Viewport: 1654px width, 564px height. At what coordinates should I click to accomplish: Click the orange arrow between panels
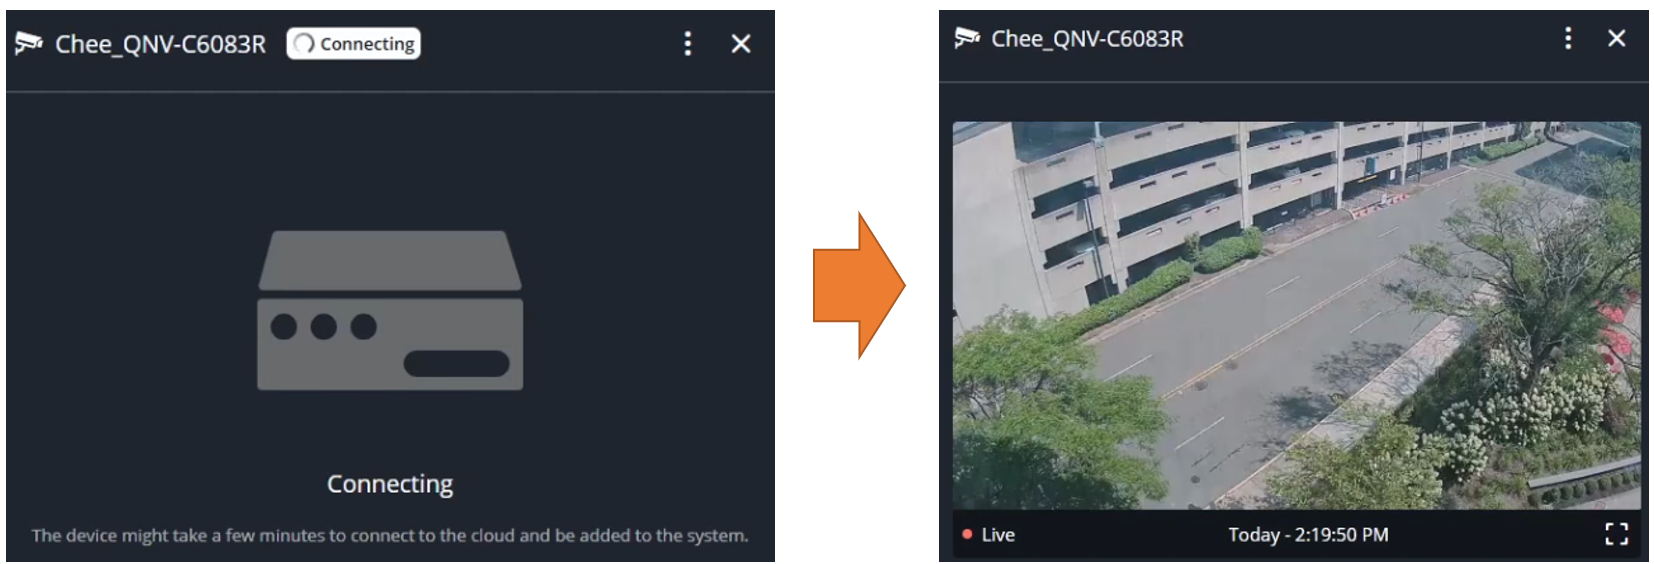click(859, 285)
